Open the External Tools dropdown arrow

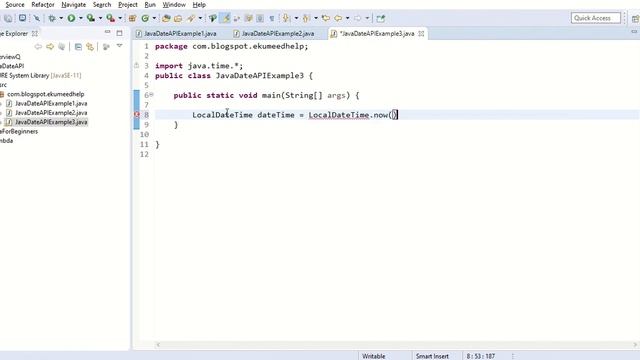[x=120, y=18]
